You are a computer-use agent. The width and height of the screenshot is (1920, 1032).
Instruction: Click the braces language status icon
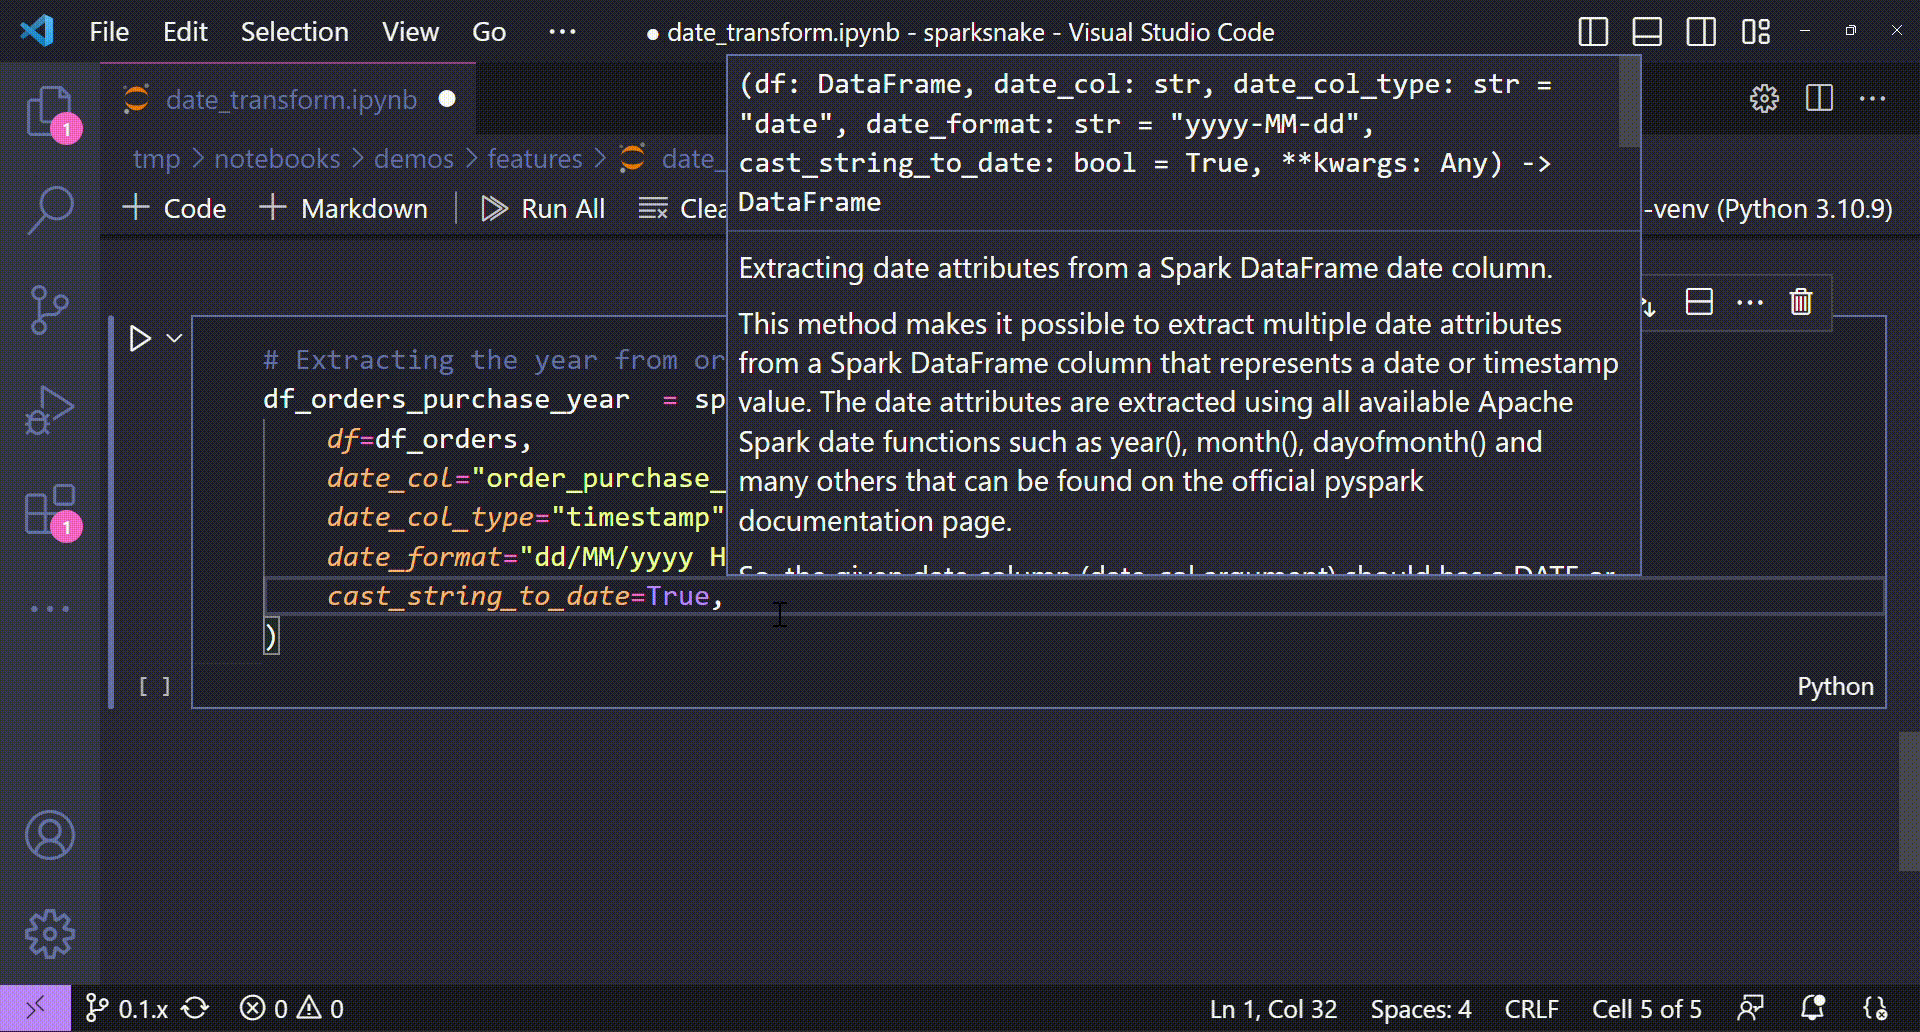1876,1009
